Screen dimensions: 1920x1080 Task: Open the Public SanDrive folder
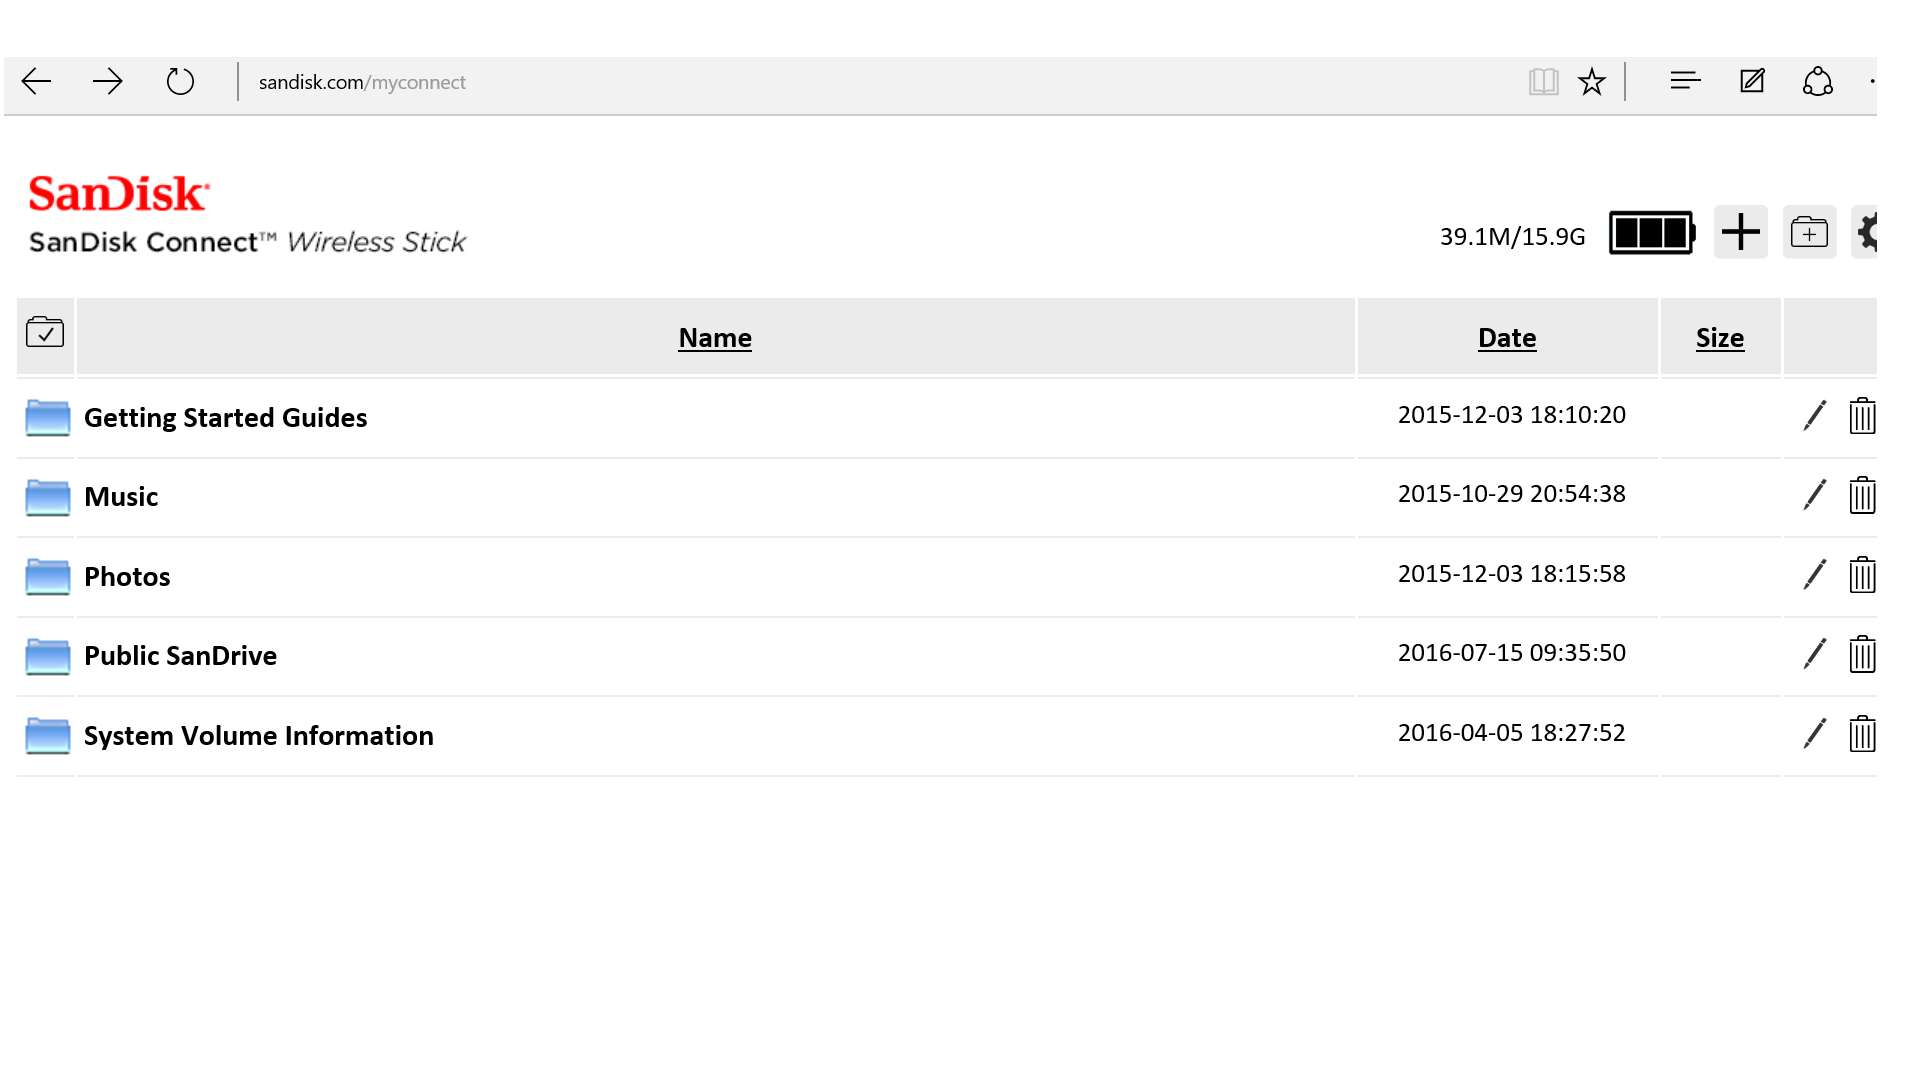click(x=180, y=656)
